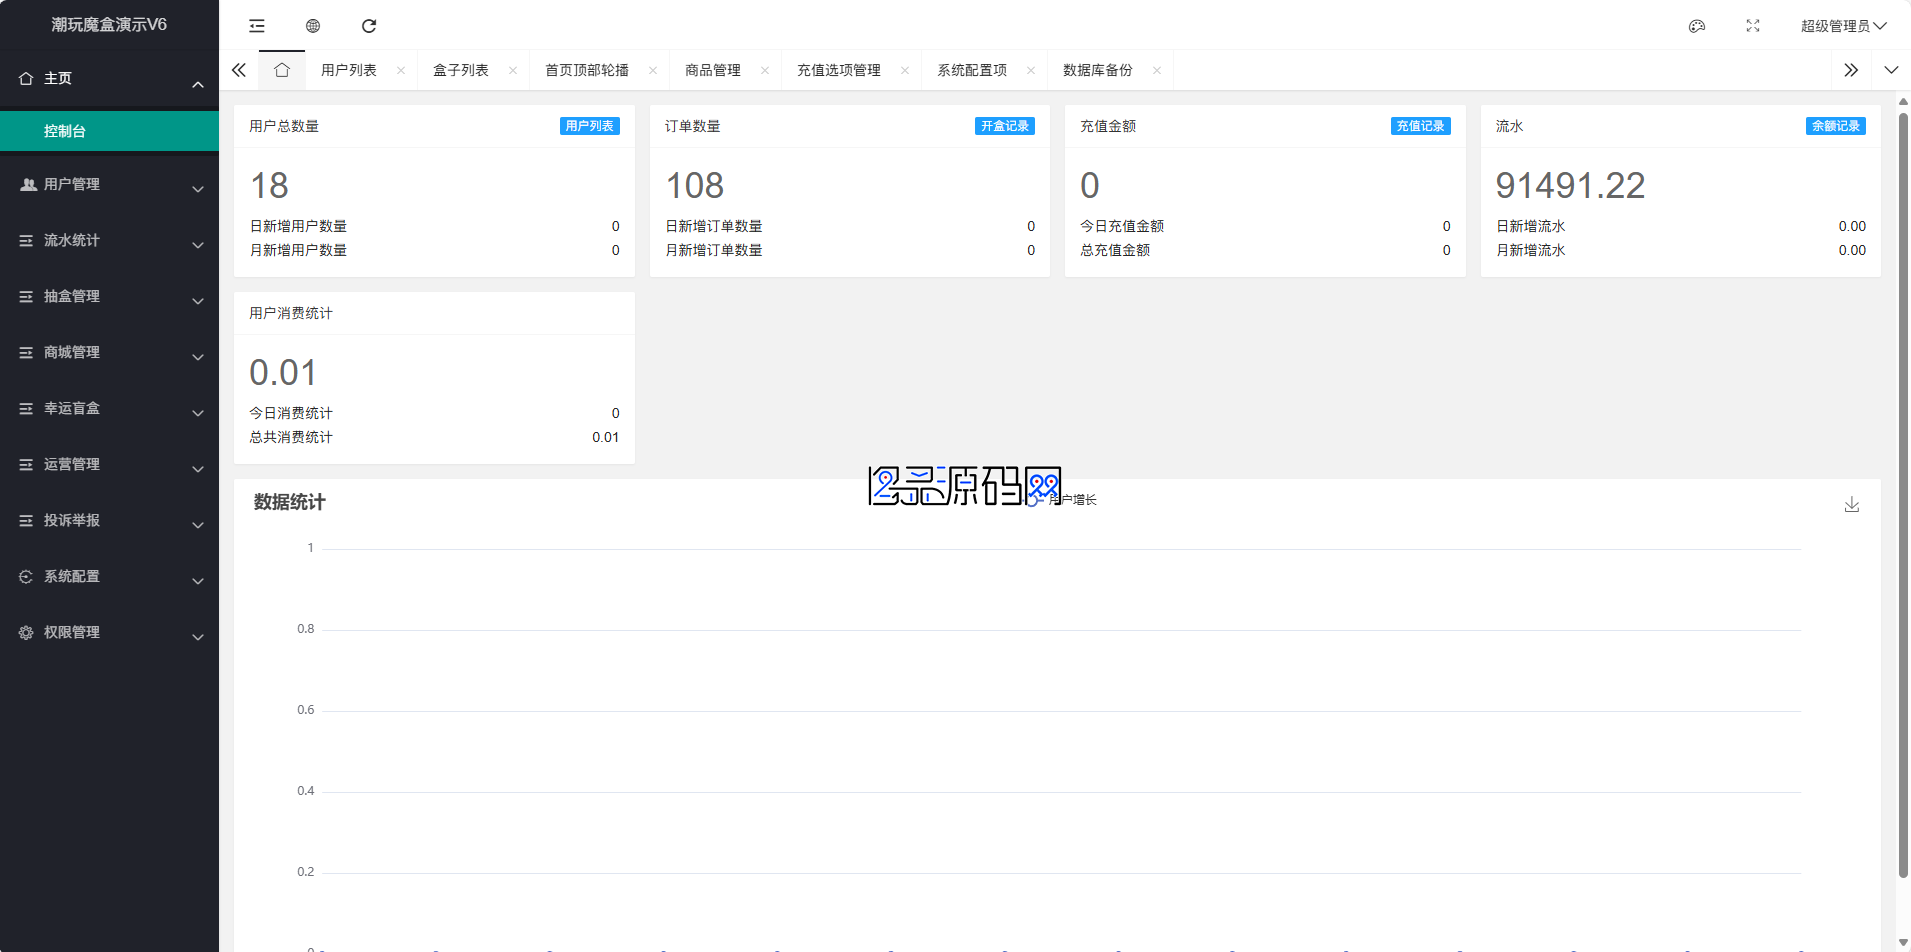
Task: Go to home tab icon
Action: tap(282, 70)
